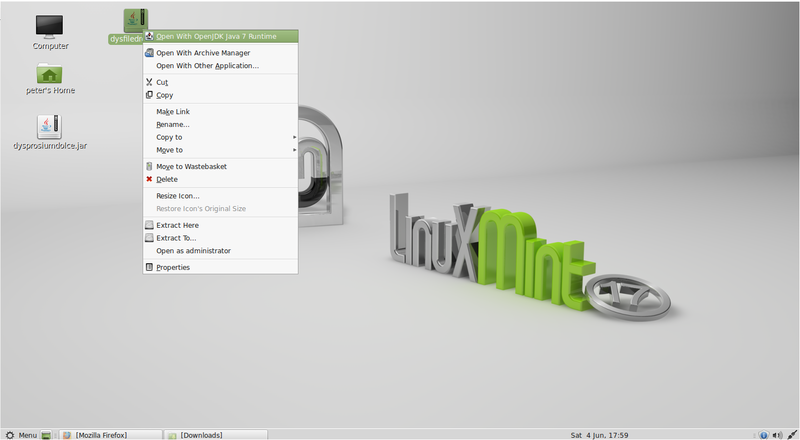Choose Resize Icon…

tap(220, 195)
